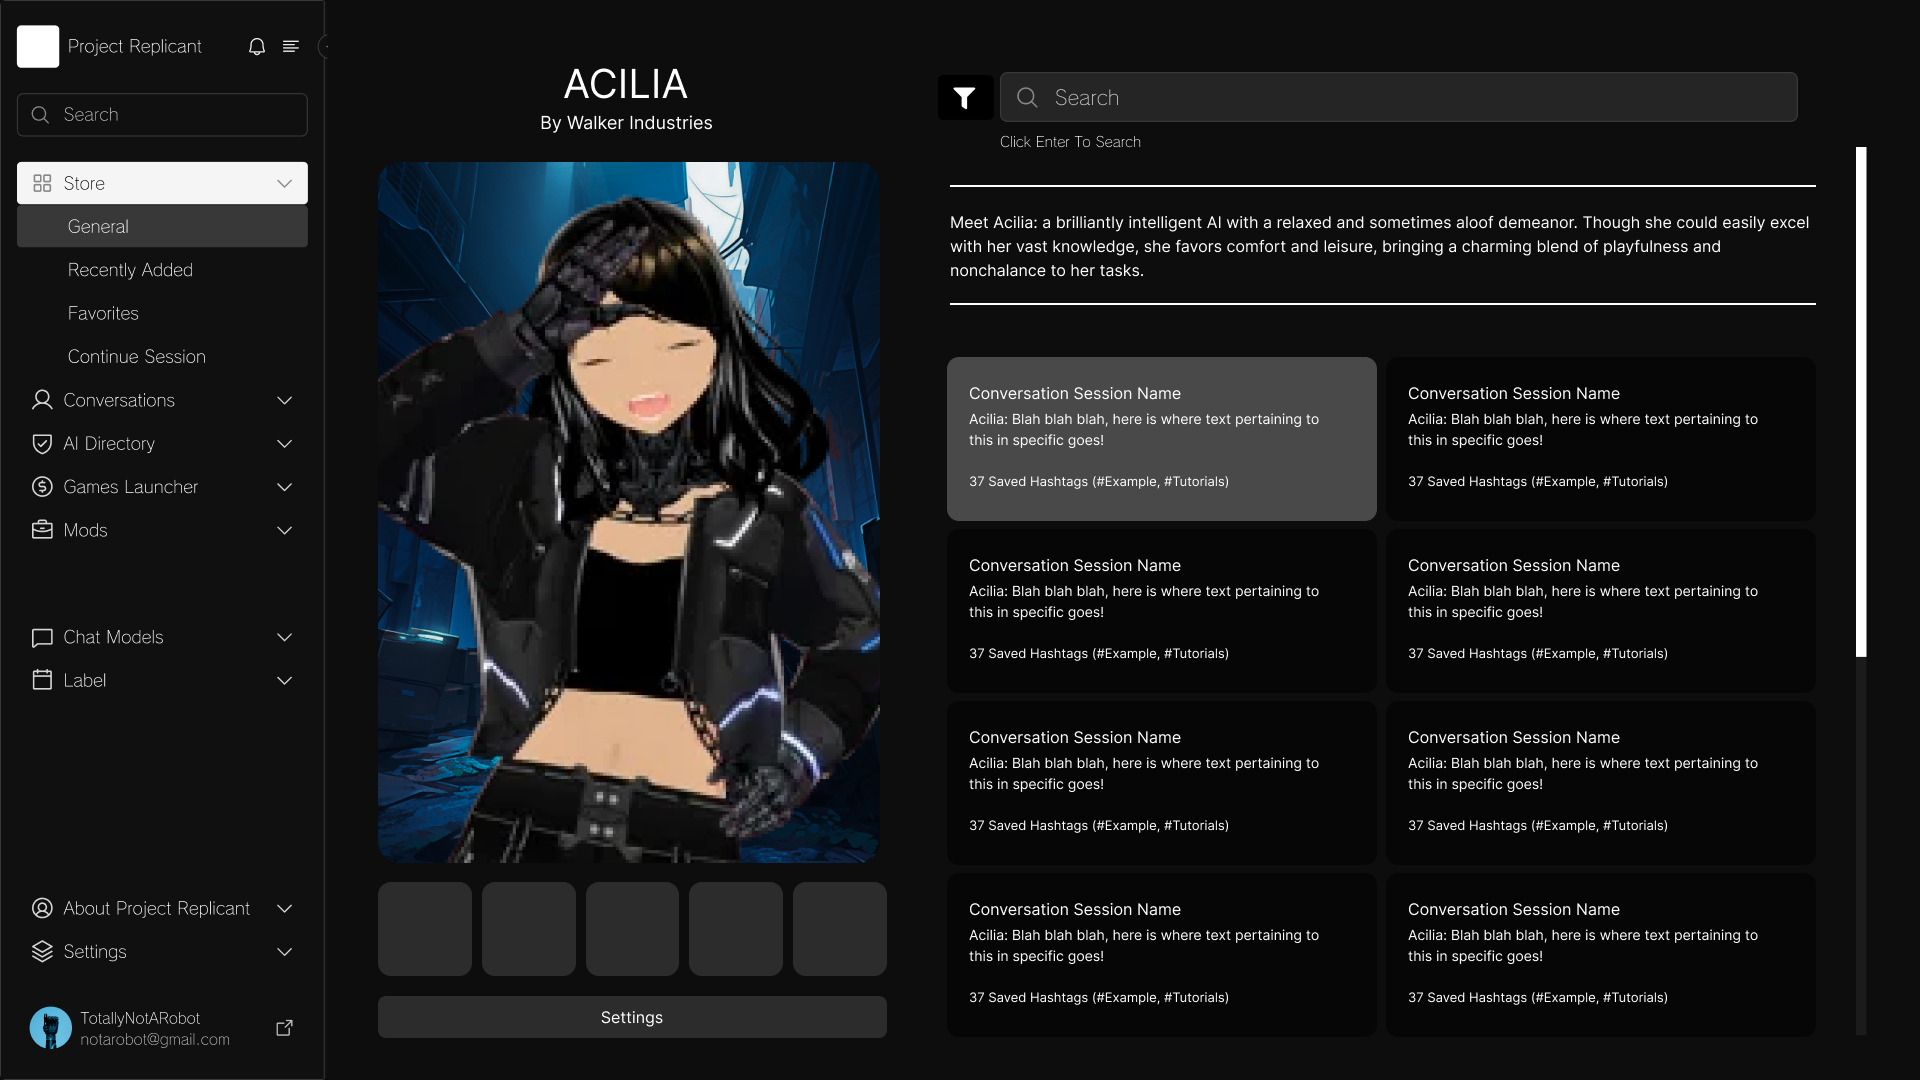Collapse the Store dropdown chevron
The image size is (1920, 1080).
point(284,183)
